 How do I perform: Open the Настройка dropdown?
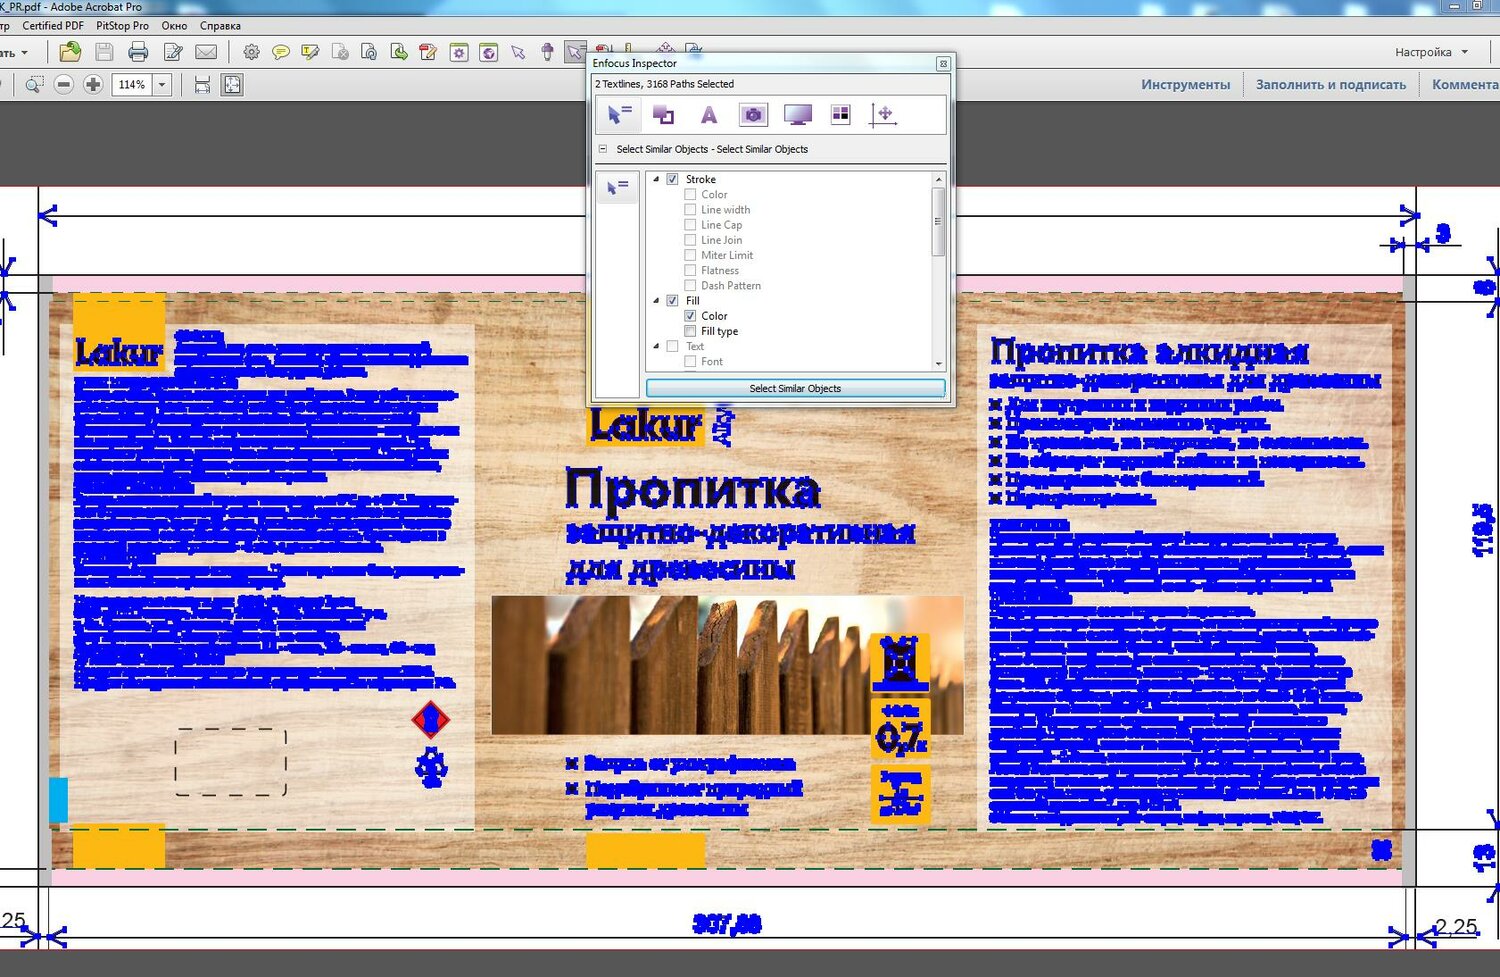[1432, 52]
